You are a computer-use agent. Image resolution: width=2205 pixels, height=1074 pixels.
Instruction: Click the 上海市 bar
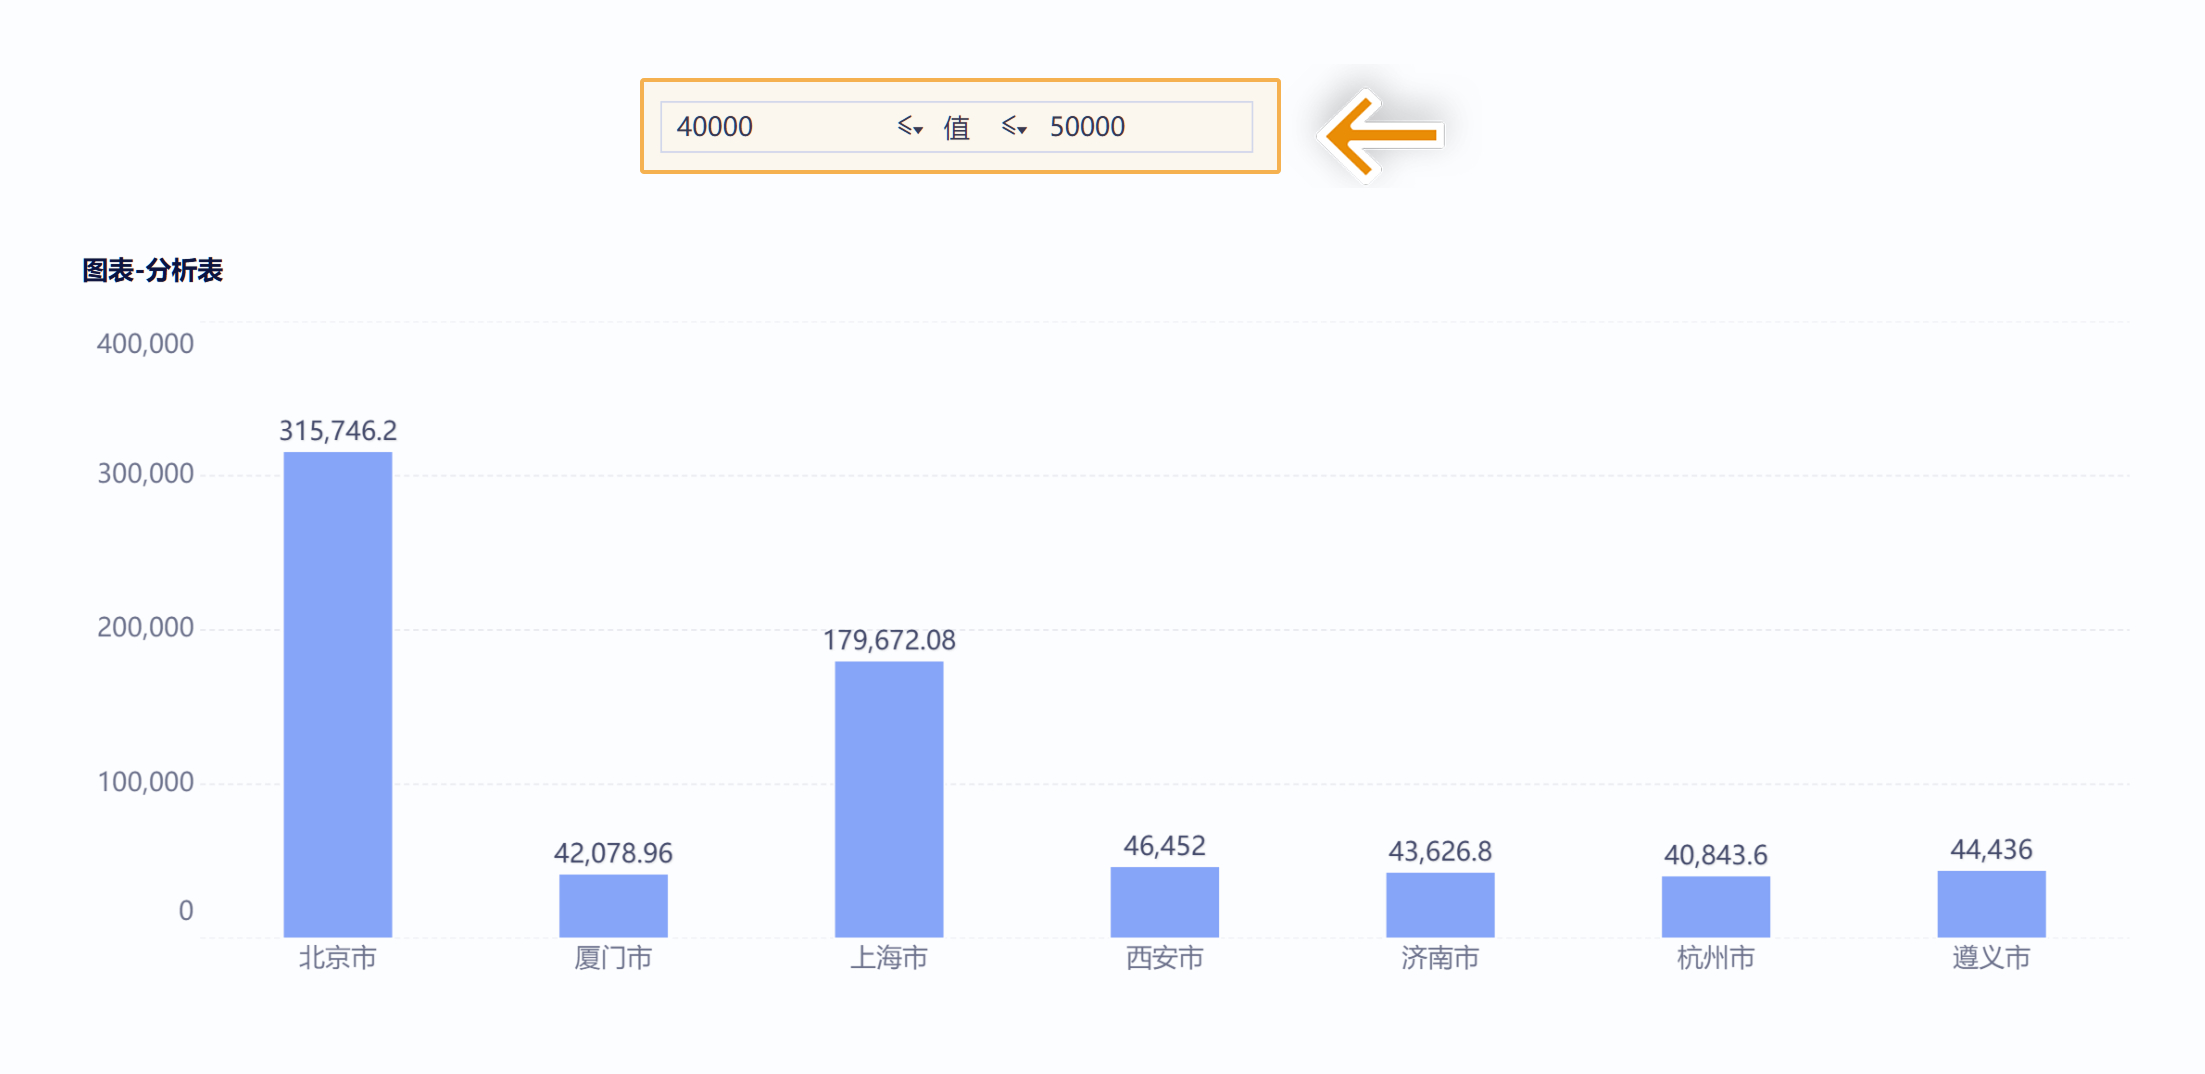point(889,799)
